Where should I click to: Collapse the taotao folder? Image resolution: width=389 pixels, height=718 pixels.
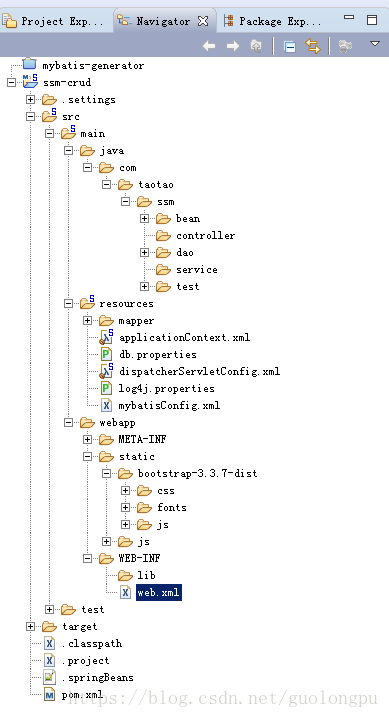(x=106, y=185)
